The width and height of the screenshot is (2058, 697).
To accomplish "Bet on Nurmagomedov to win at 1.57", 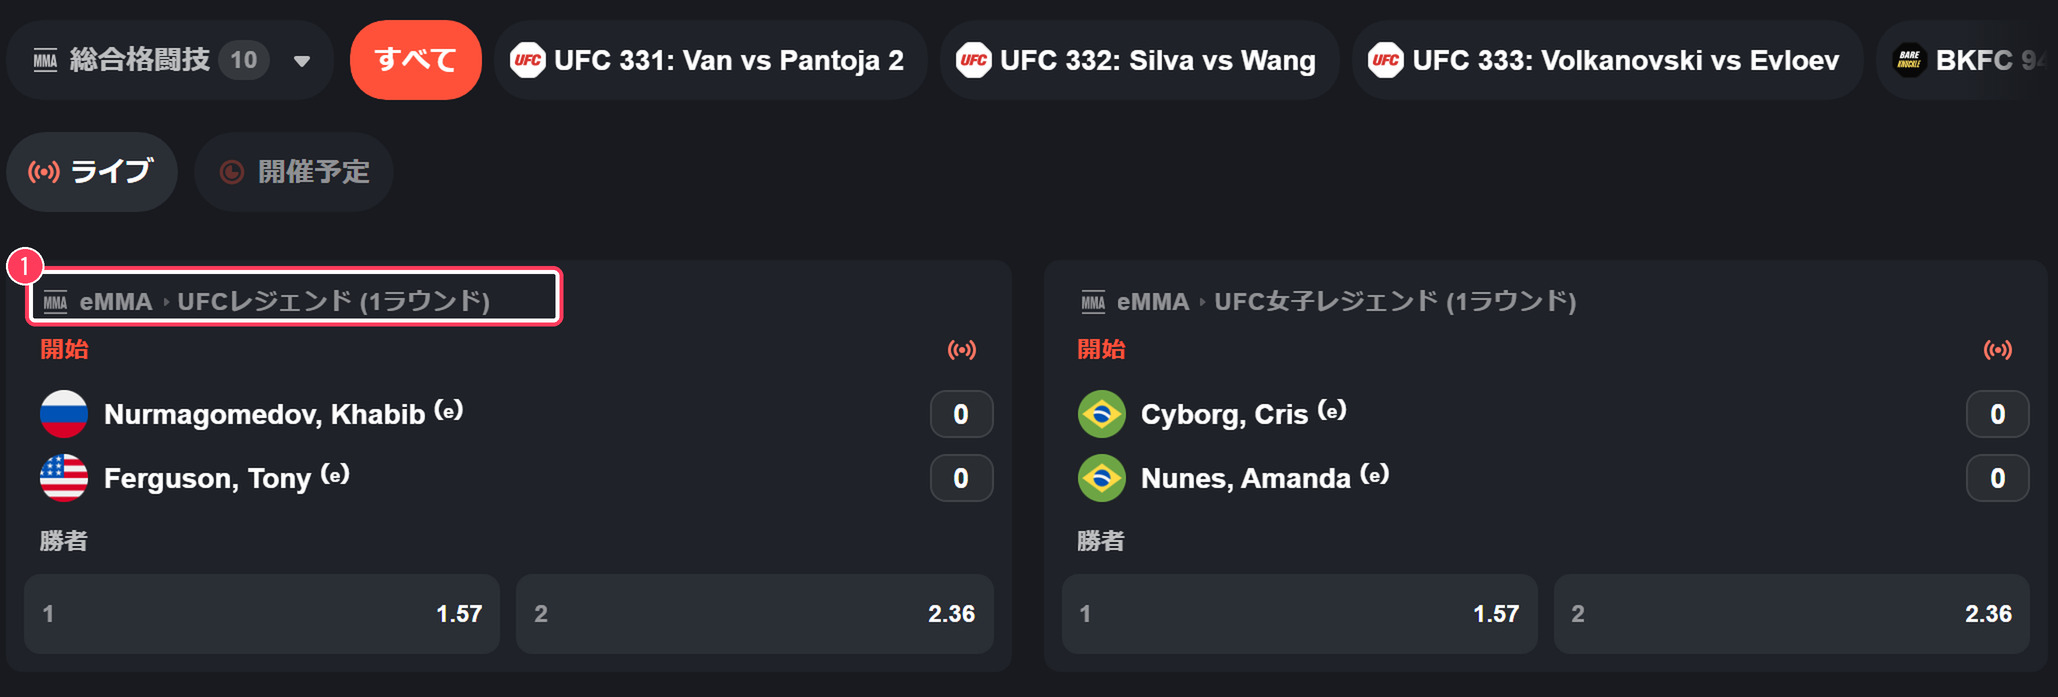I will [x=262, y=614].
